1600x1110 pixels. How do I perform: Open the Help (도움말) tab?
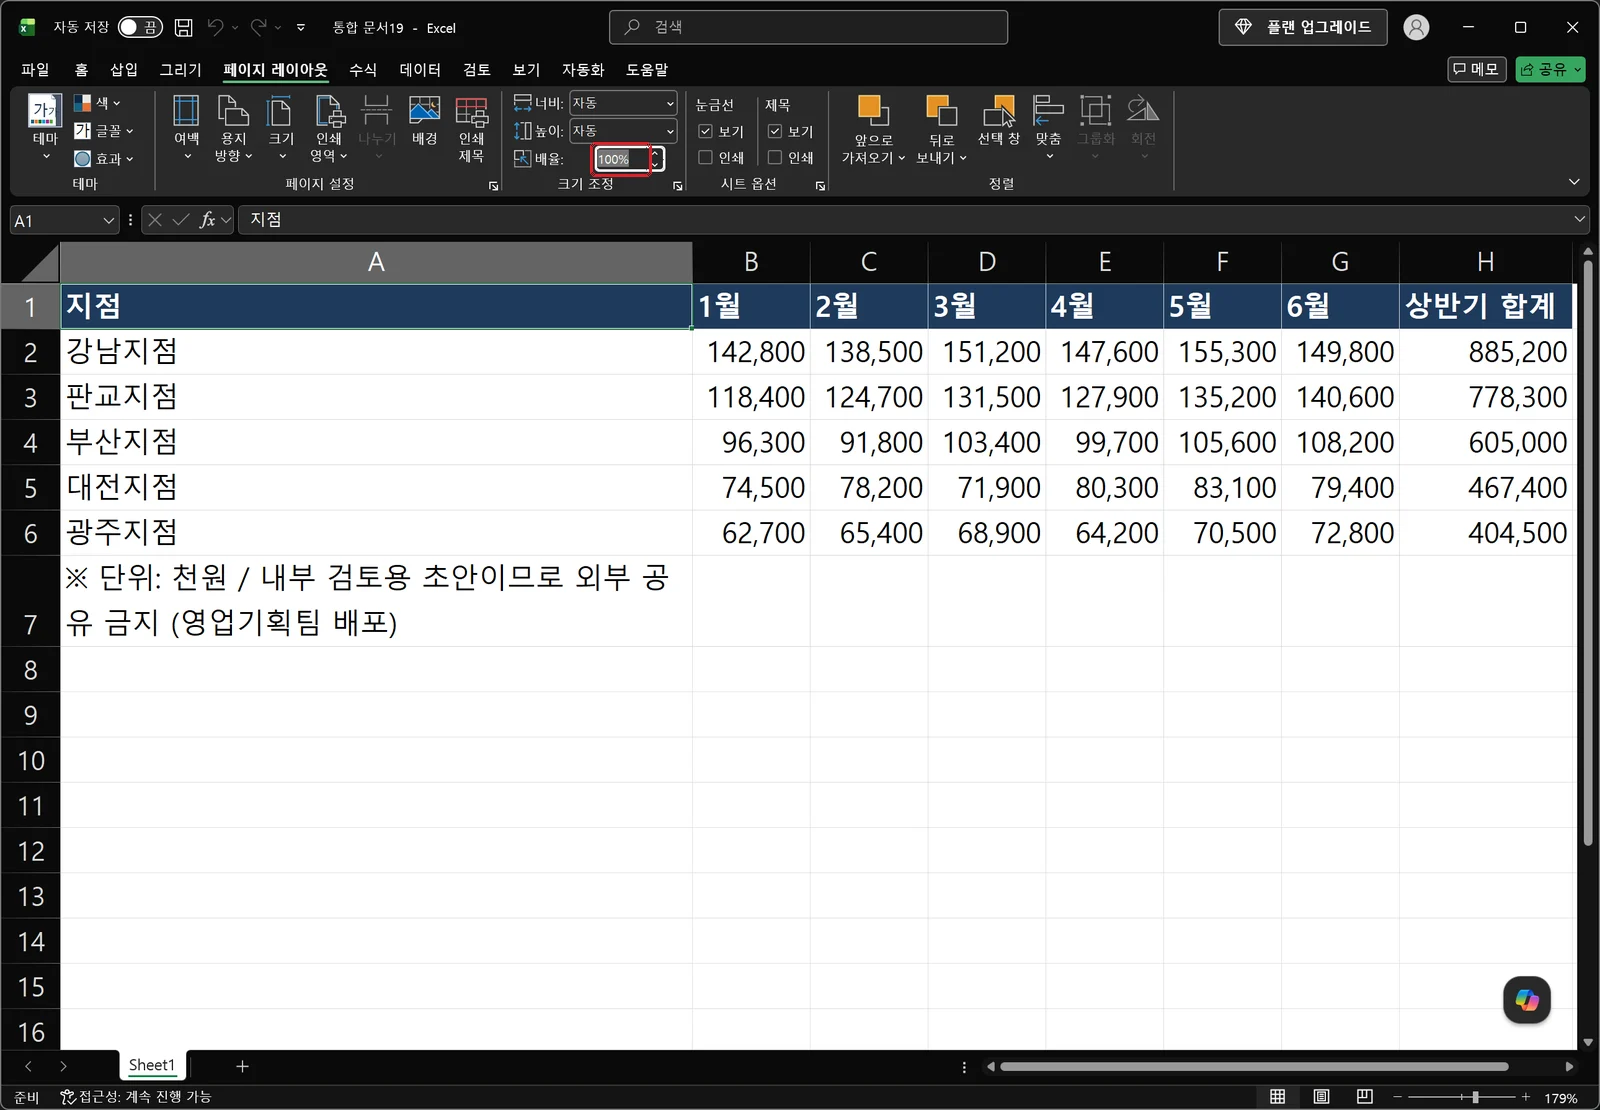647,70
